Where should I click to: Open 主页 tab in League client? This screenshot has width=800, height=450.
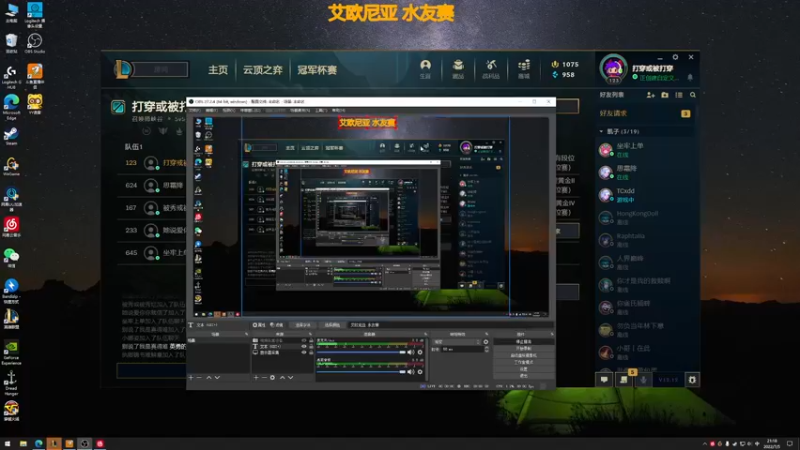coord(218,70)
